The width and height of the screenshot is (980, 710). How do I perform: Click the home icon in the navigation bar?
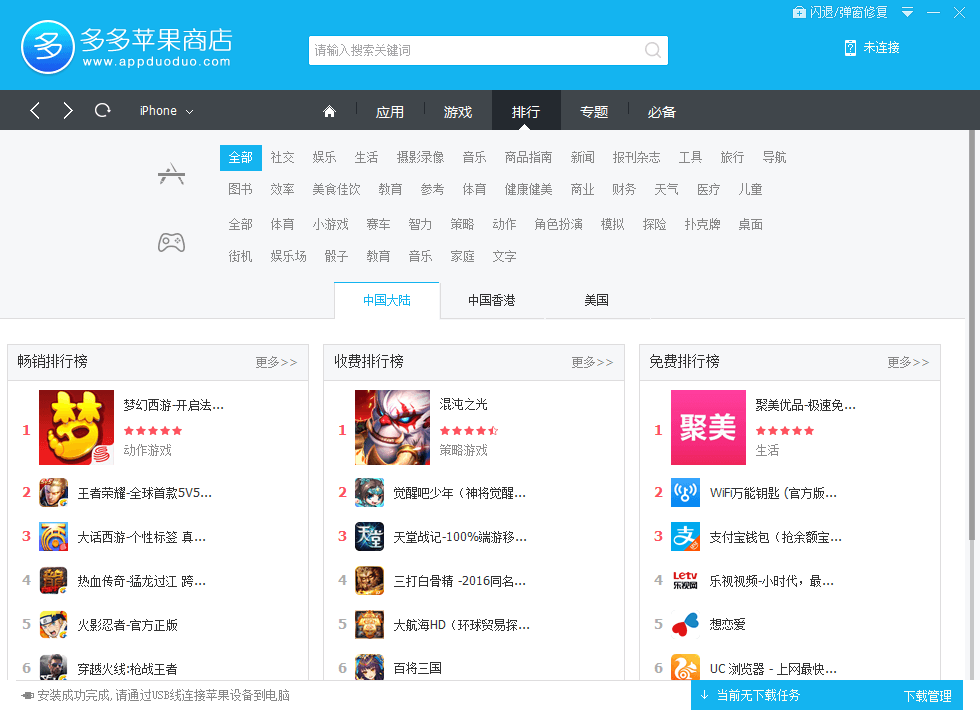329,111
